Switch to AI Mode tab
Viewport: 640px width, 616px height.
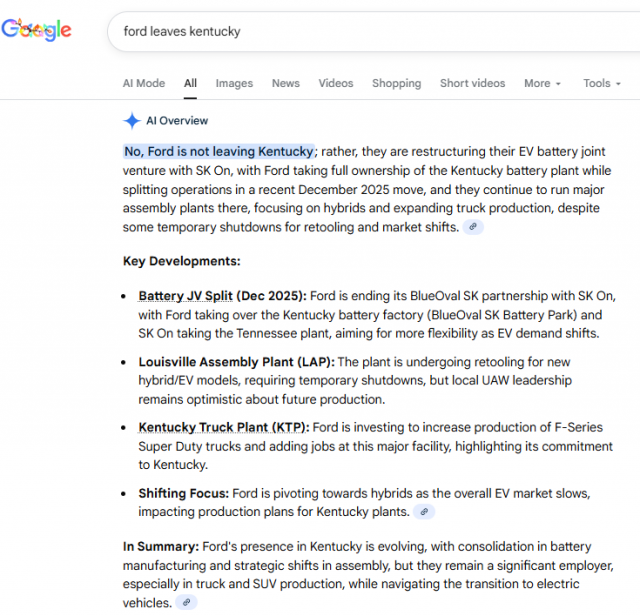(x=144, y=84)
